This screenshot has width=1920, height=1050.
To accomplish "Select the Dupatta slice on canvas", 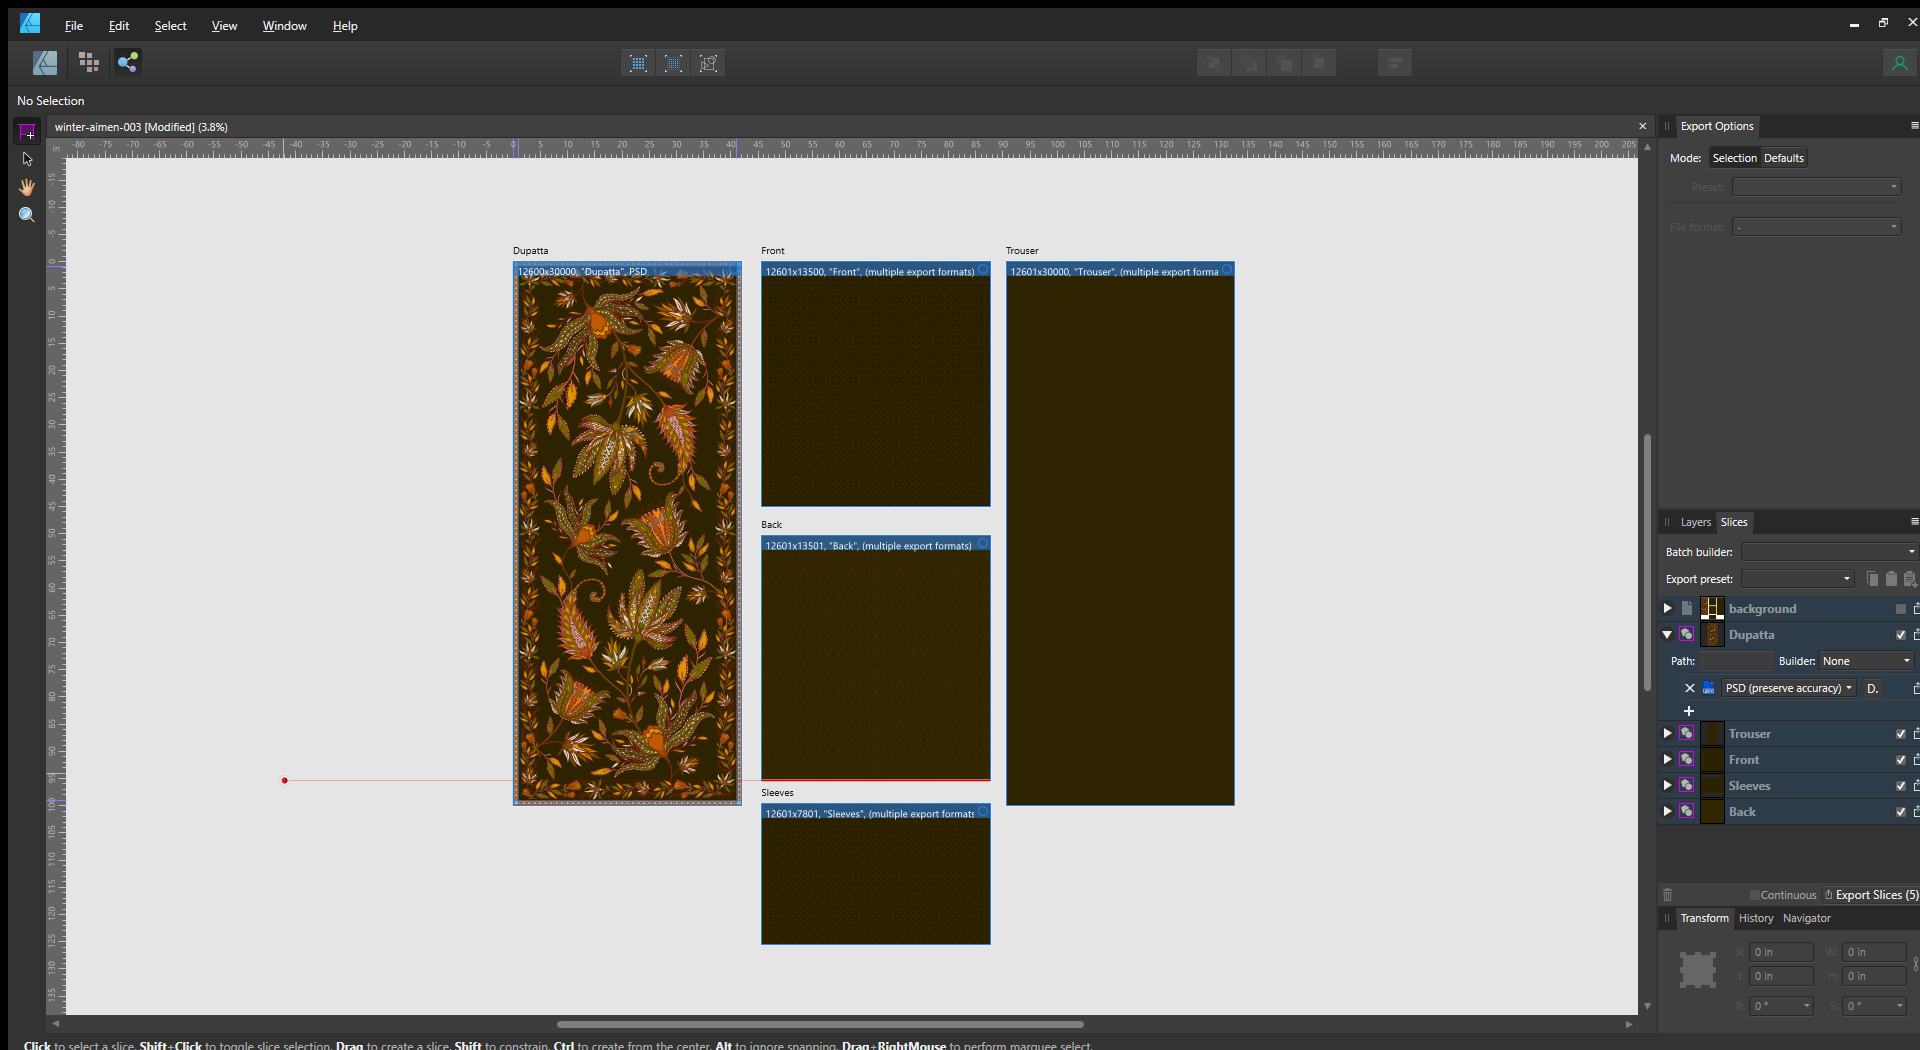I will coord(627,534).
